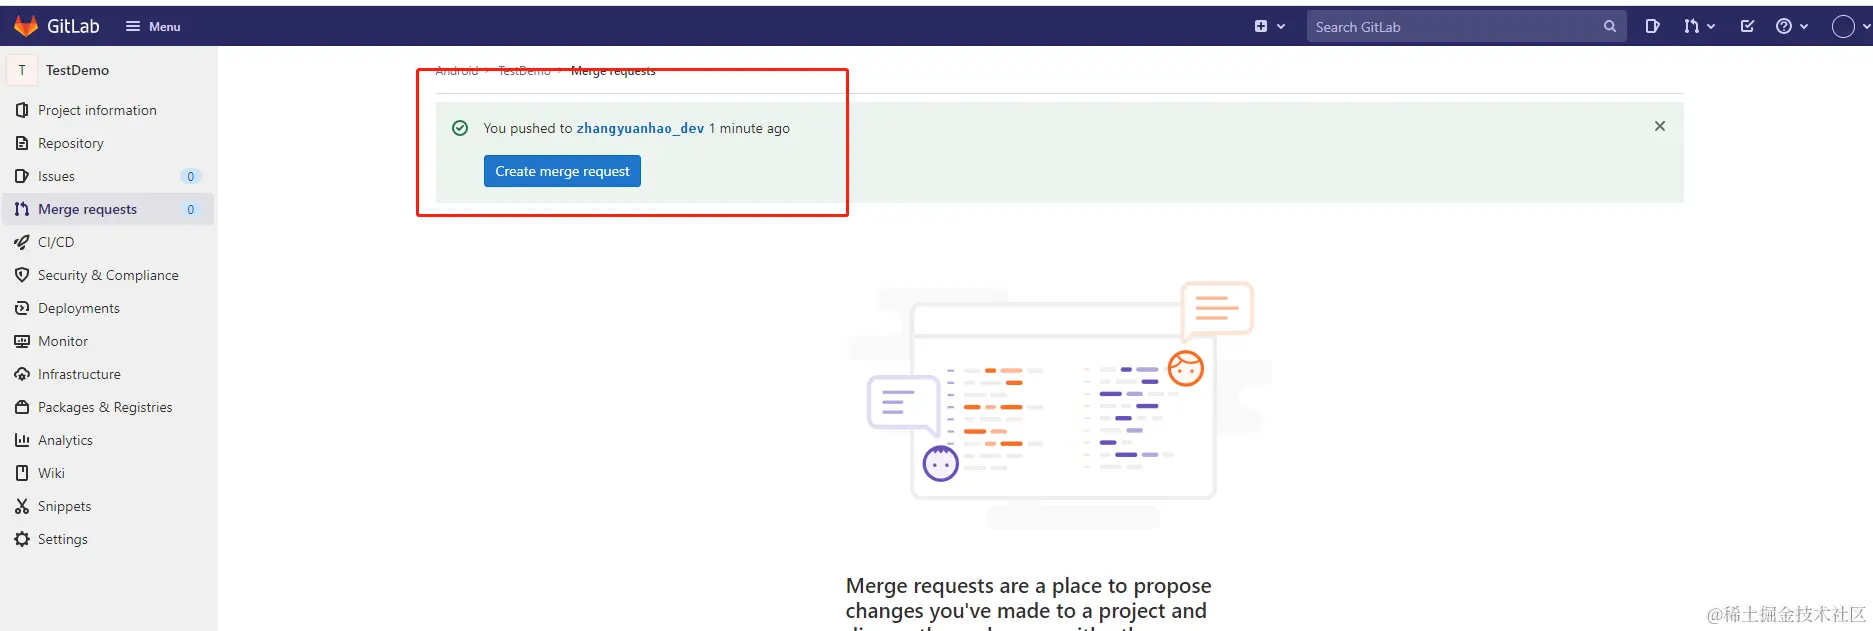Screen dimensions: 1873x631
Task: Click Deployments icon in sidebar
Action: tap(22, 308)
